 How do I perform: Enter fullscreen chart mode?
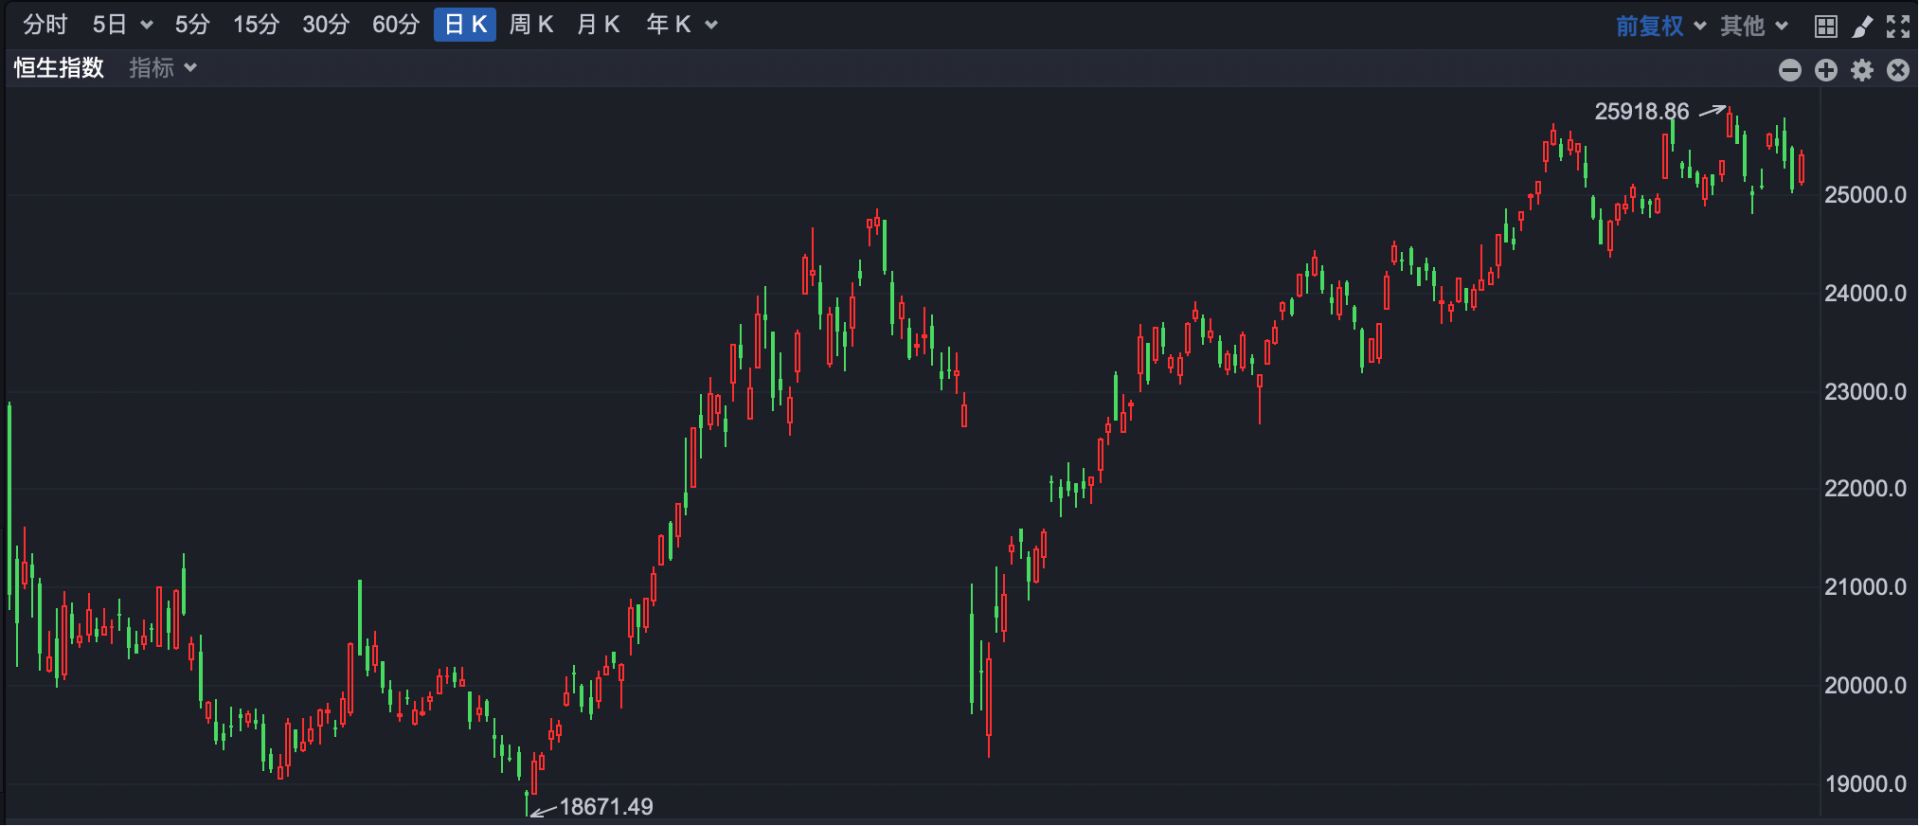coord(1897,26)
